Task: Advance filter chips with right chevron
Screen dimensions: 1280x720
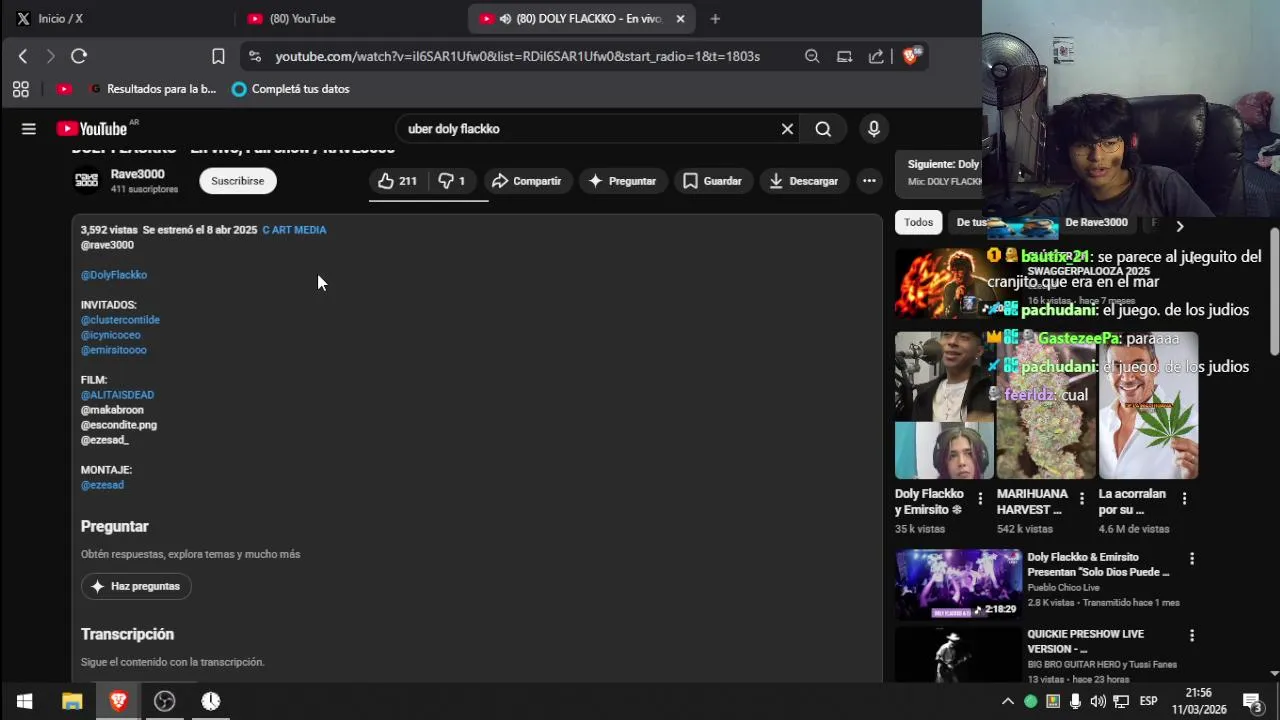Action: point(1179,226)
